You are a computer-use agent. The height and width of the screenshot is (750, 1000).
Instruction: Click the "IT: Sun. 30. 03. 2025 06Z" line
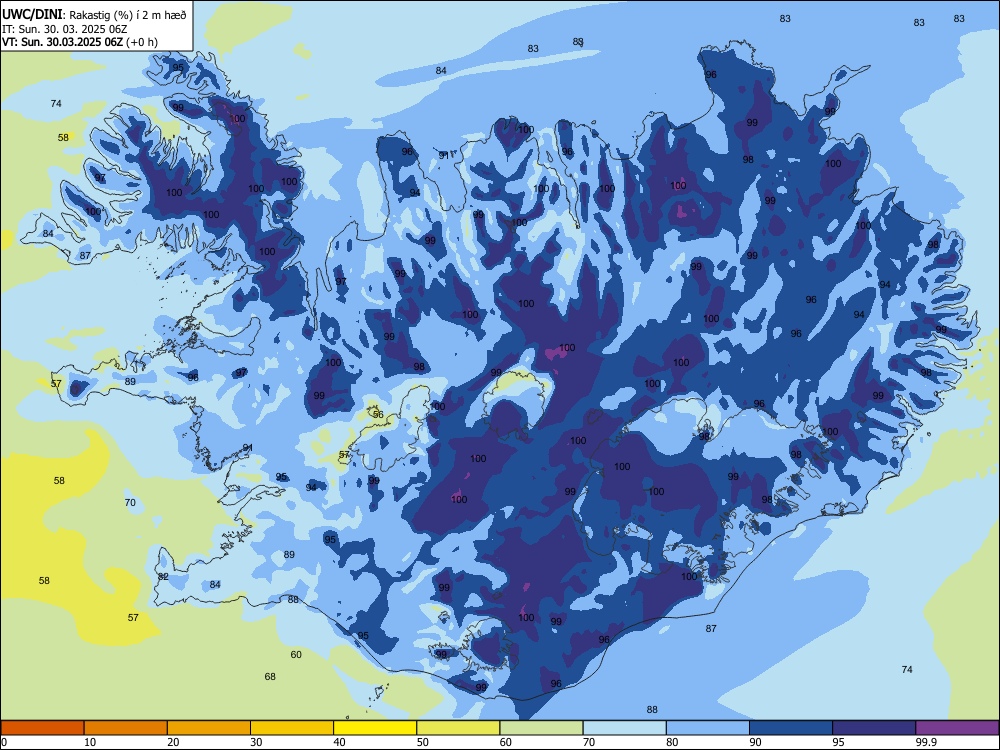(x=62, y=29)
